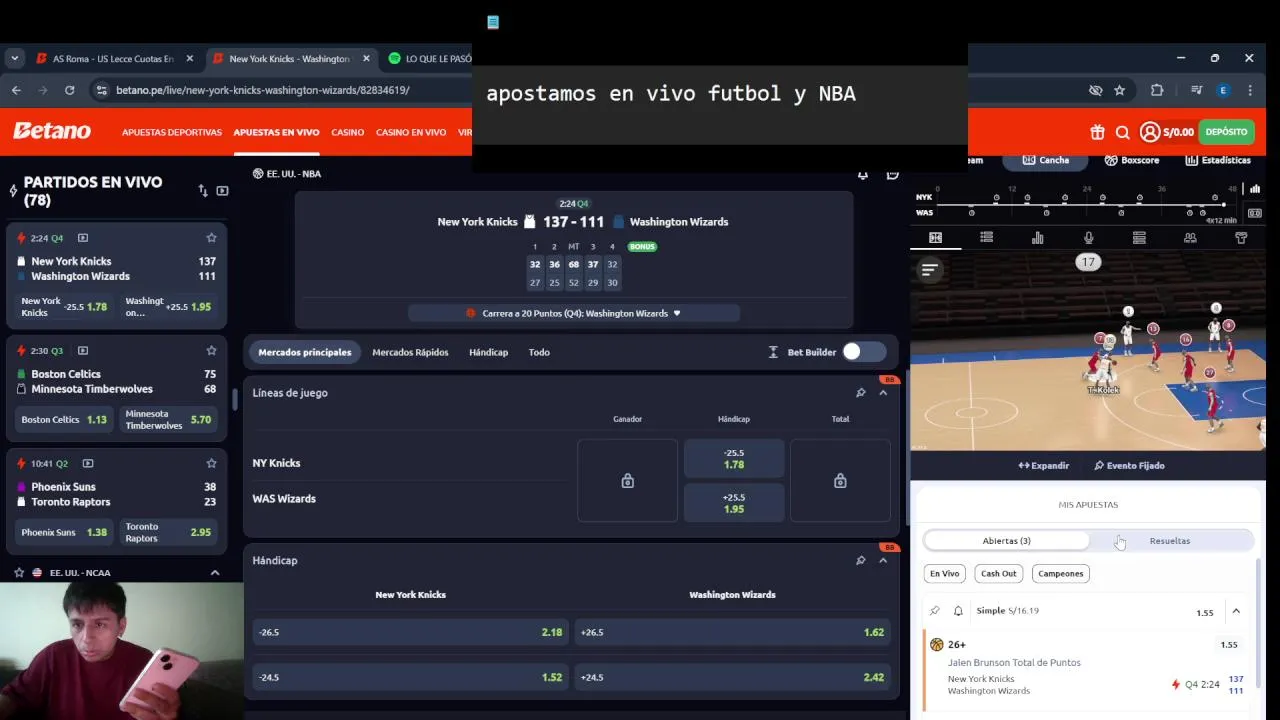
Task: Select Minnesota Timberwolves 5.70 odds
Action: 167,420
